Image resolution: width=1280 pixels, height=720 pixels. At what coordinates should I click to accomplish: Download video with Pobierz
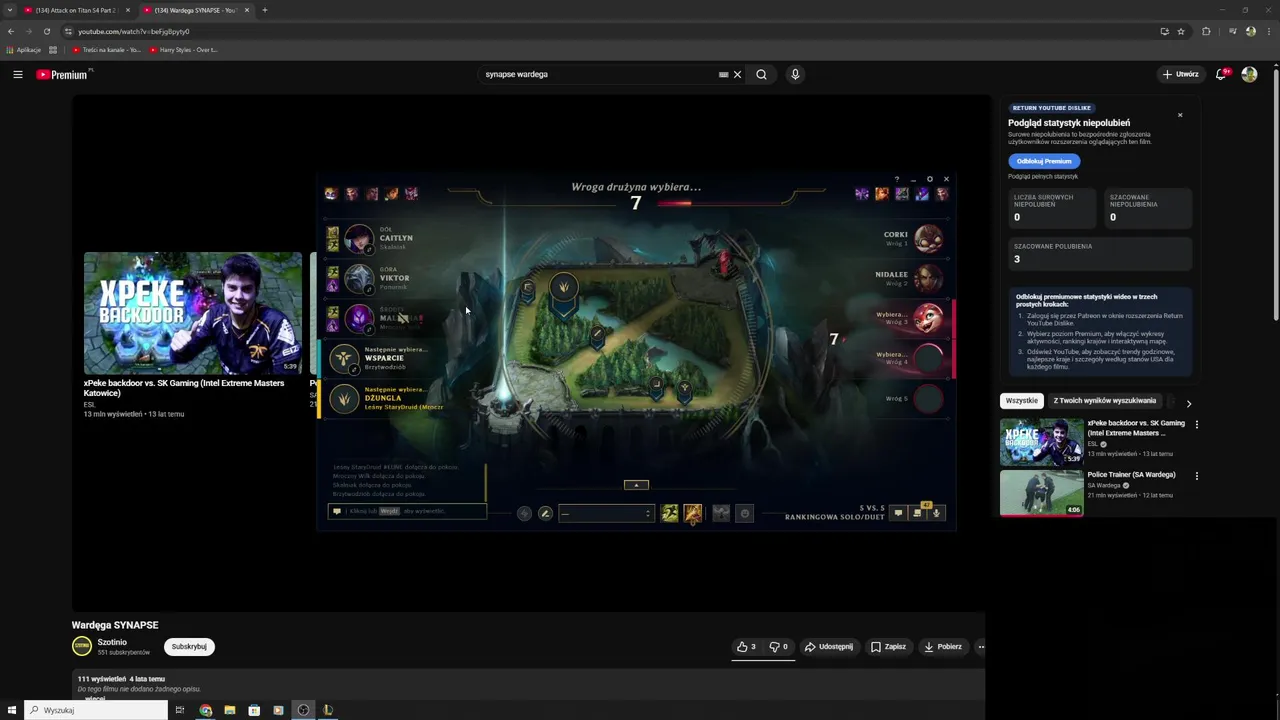point(943,647)
